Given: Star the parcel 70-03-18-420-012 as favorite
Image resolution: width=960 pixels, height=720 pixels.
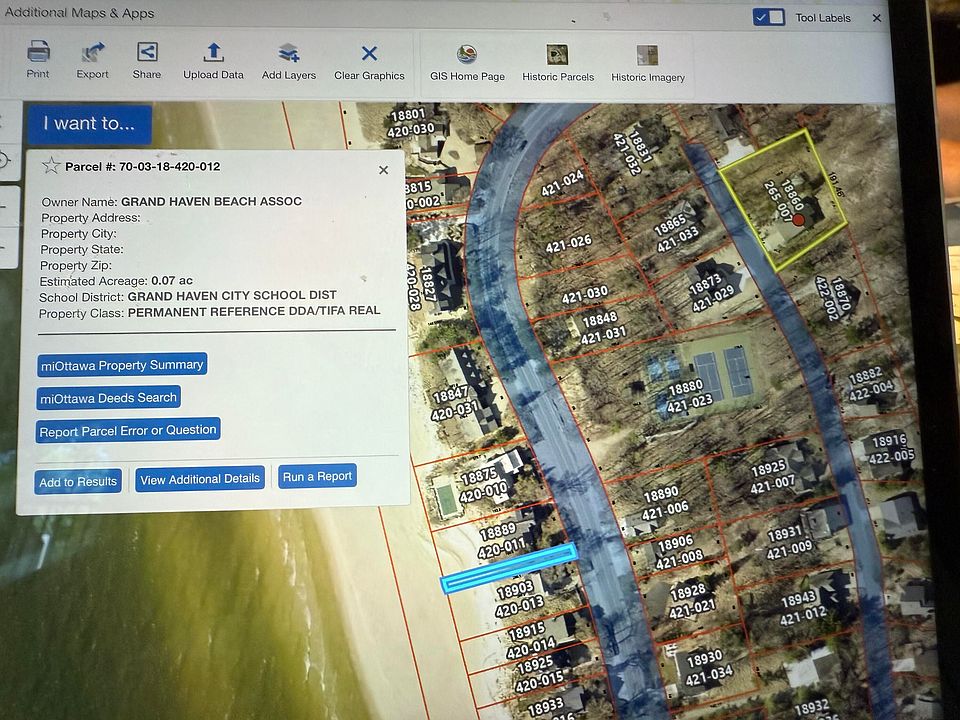Looking at the screenshot, I should (x=51, y=166).
